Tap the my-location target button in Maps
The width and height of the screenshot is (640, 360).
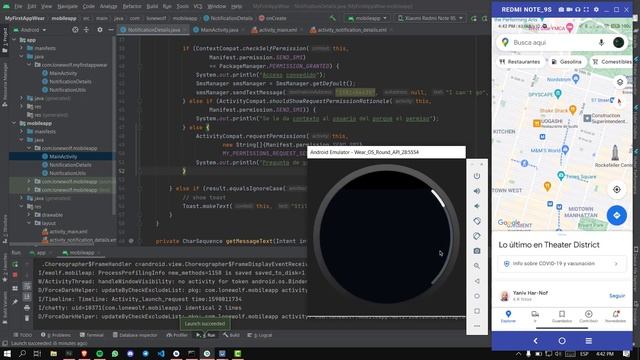(617, 189)
